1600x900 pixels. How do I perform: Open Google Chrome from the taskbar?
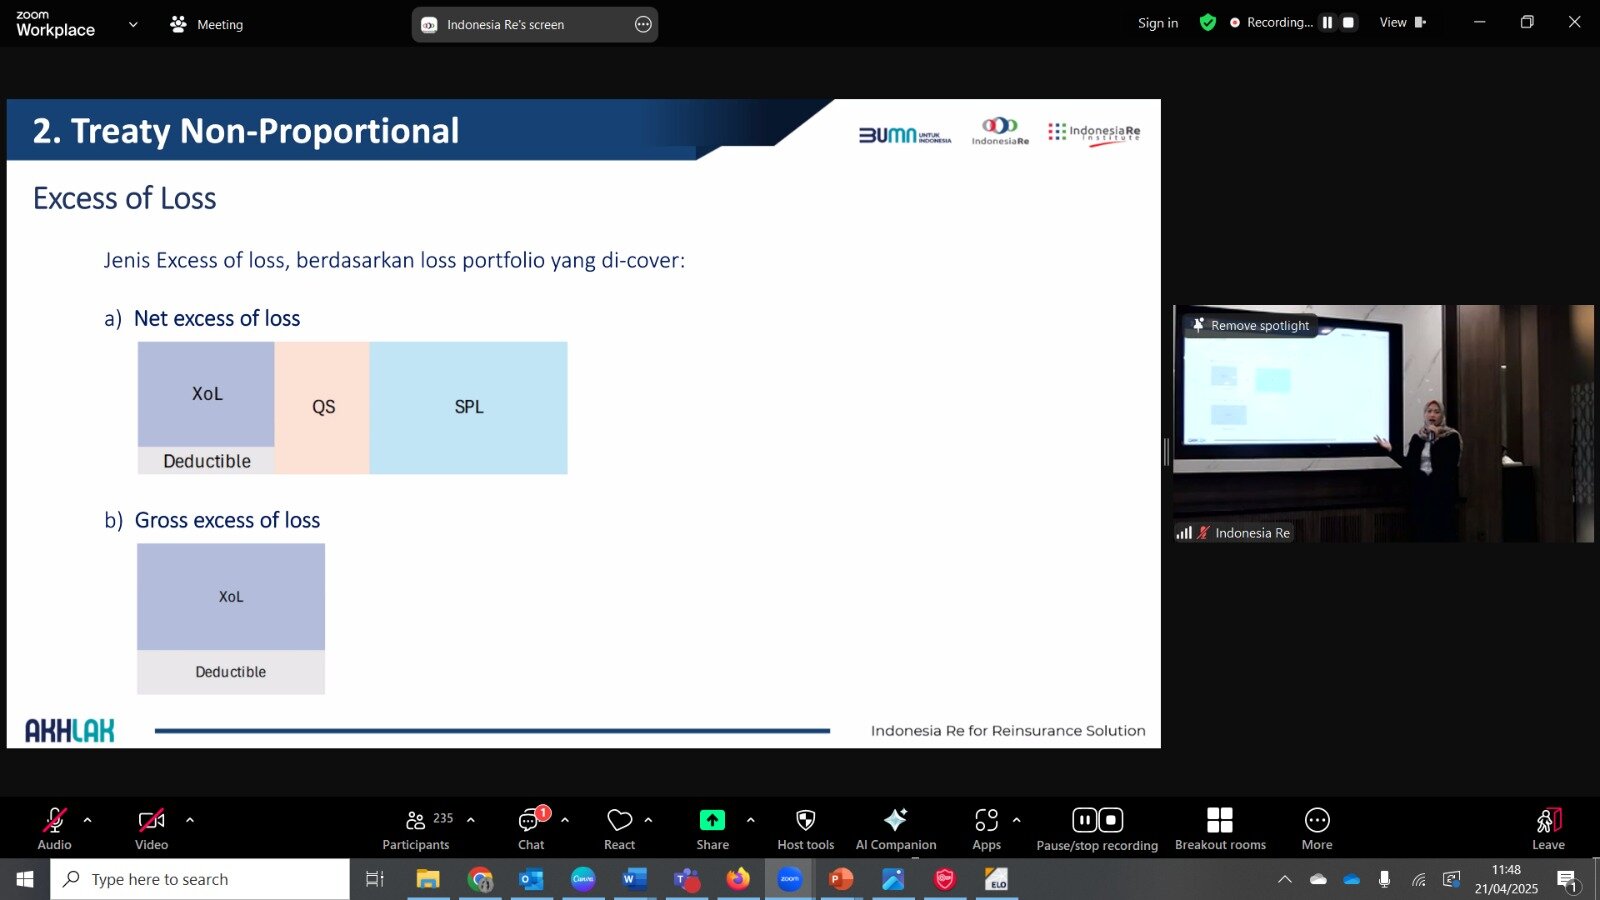(x=480, y=879)
